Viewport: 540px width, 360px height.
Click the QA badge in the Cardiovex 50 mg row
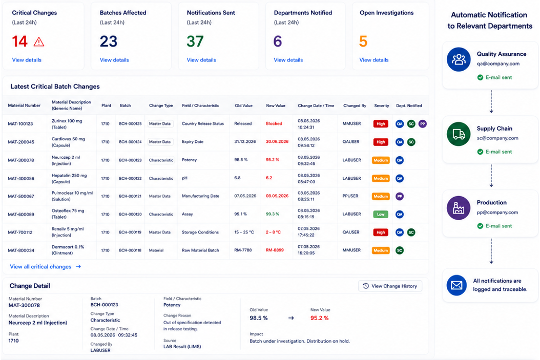[x=399, y=142]
